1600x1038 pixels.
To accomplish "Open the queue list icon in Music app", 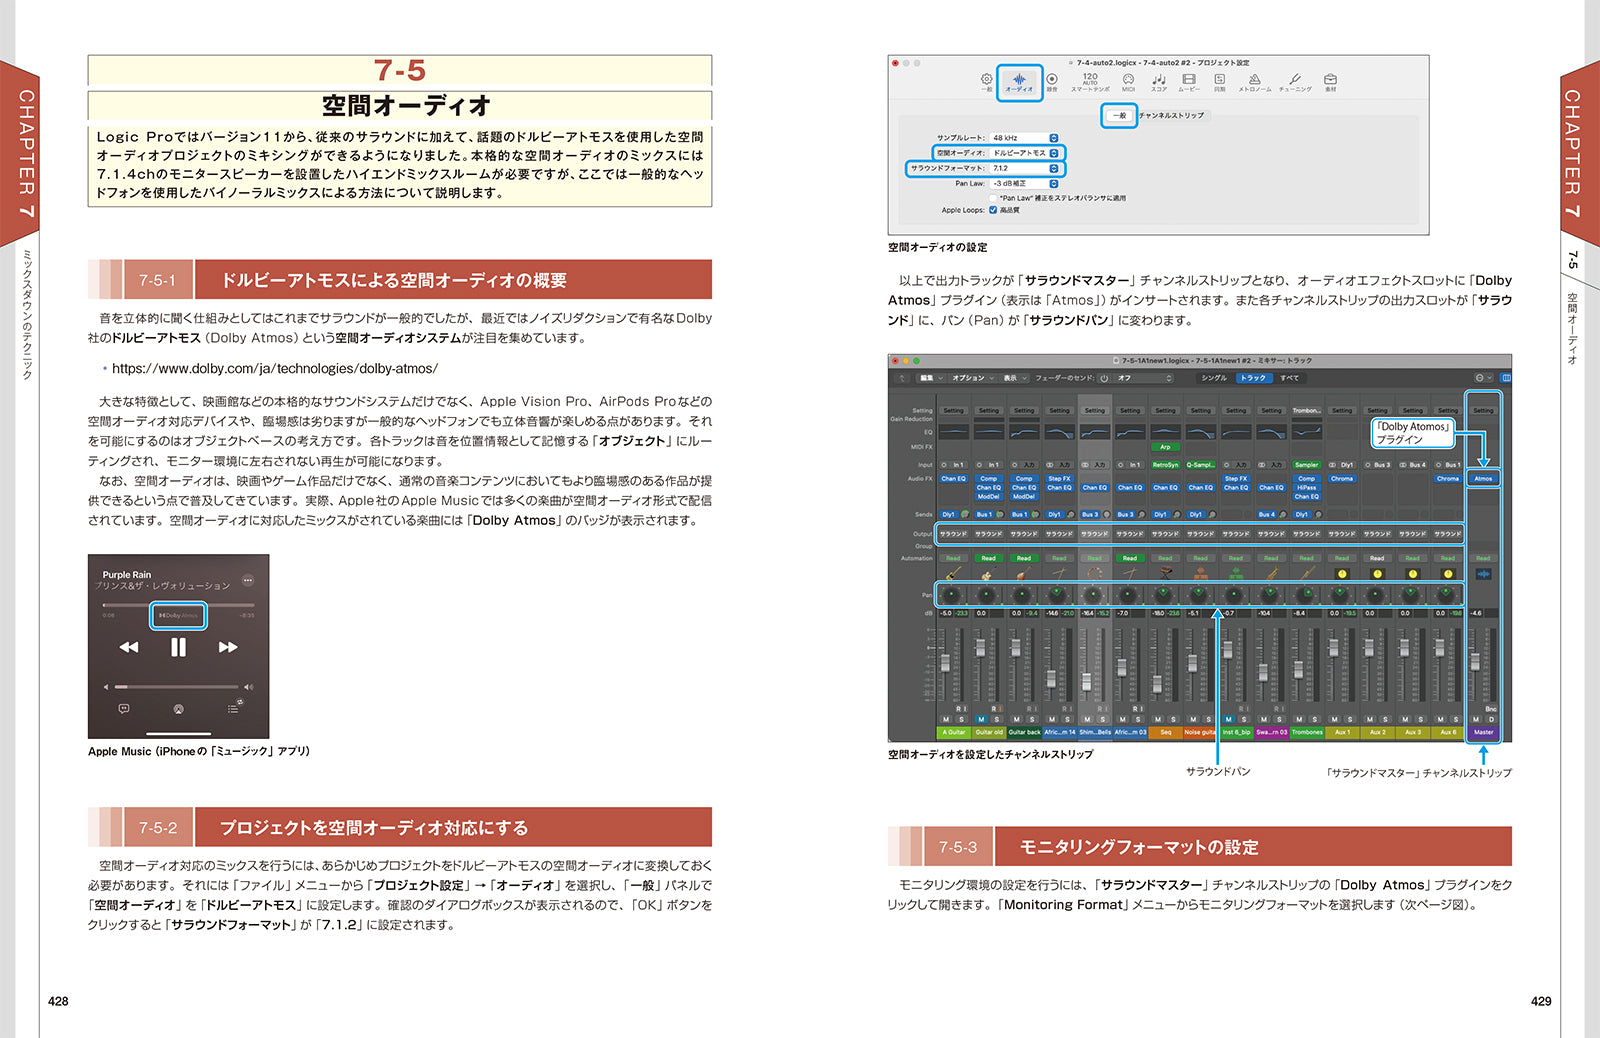I will point(232,708).
